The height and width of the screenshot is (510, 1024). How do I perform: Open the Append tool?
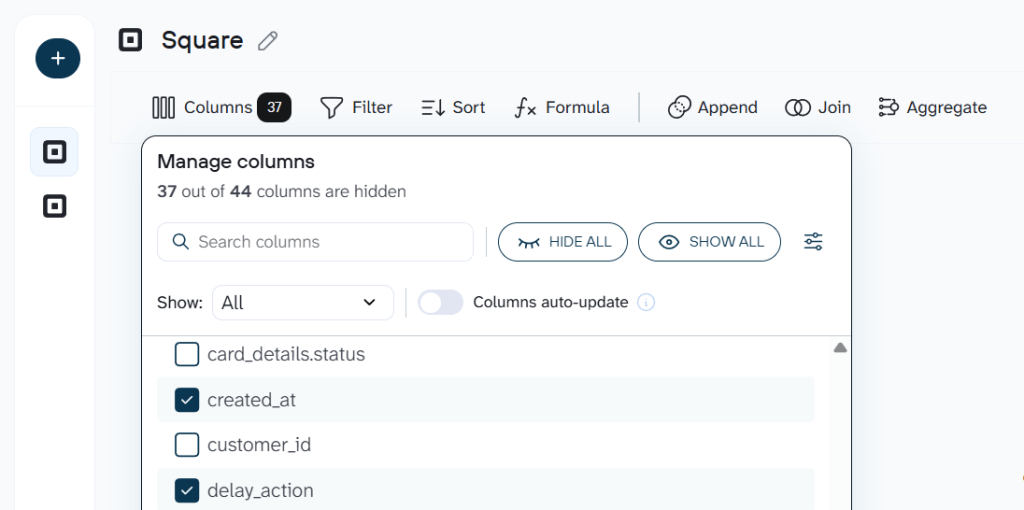713,107
